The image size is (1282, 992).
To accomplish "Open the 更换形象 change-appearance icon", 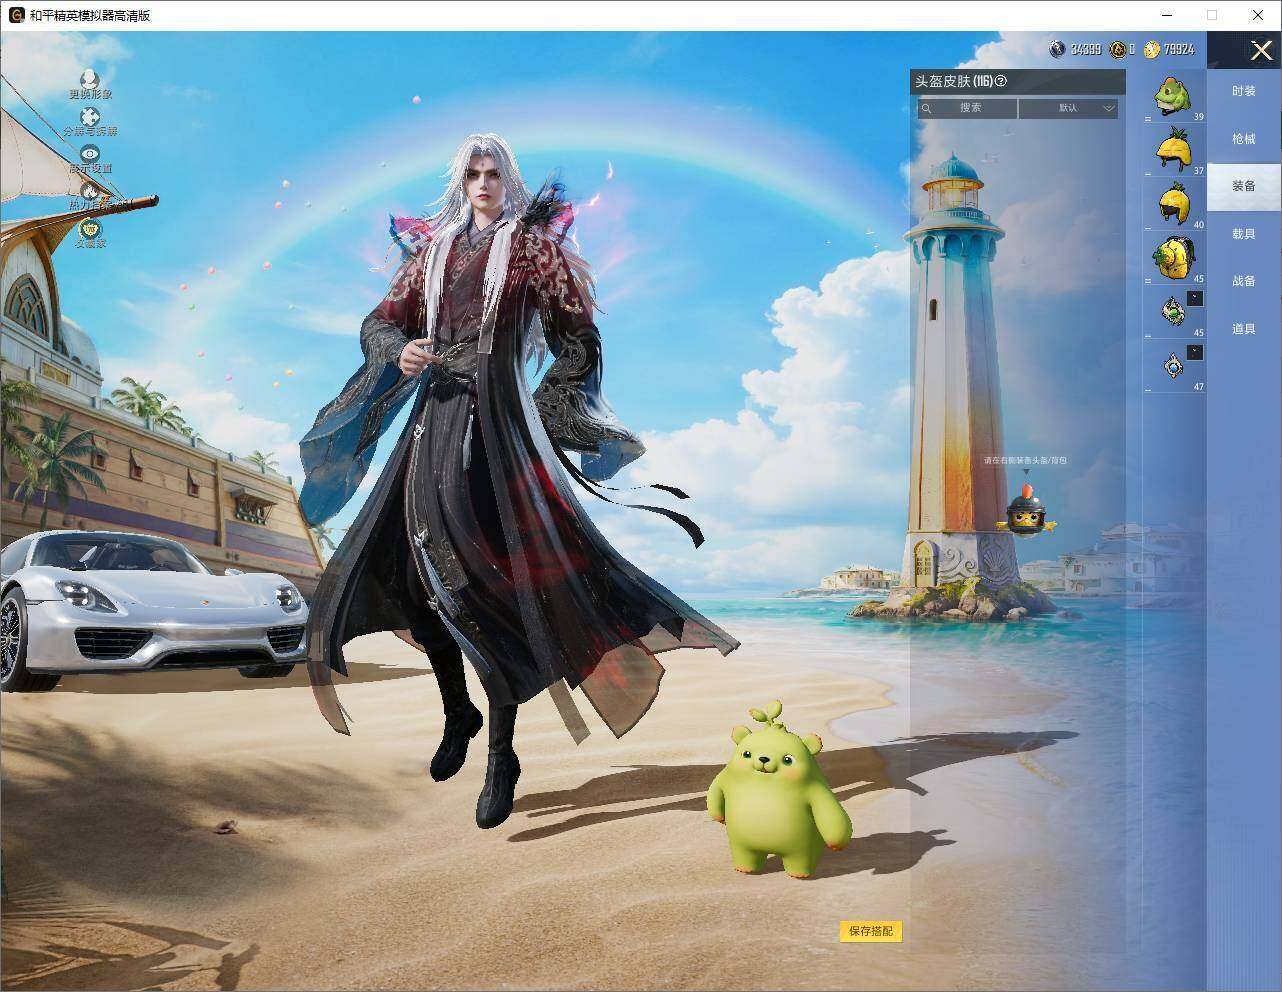I will 90,79.
